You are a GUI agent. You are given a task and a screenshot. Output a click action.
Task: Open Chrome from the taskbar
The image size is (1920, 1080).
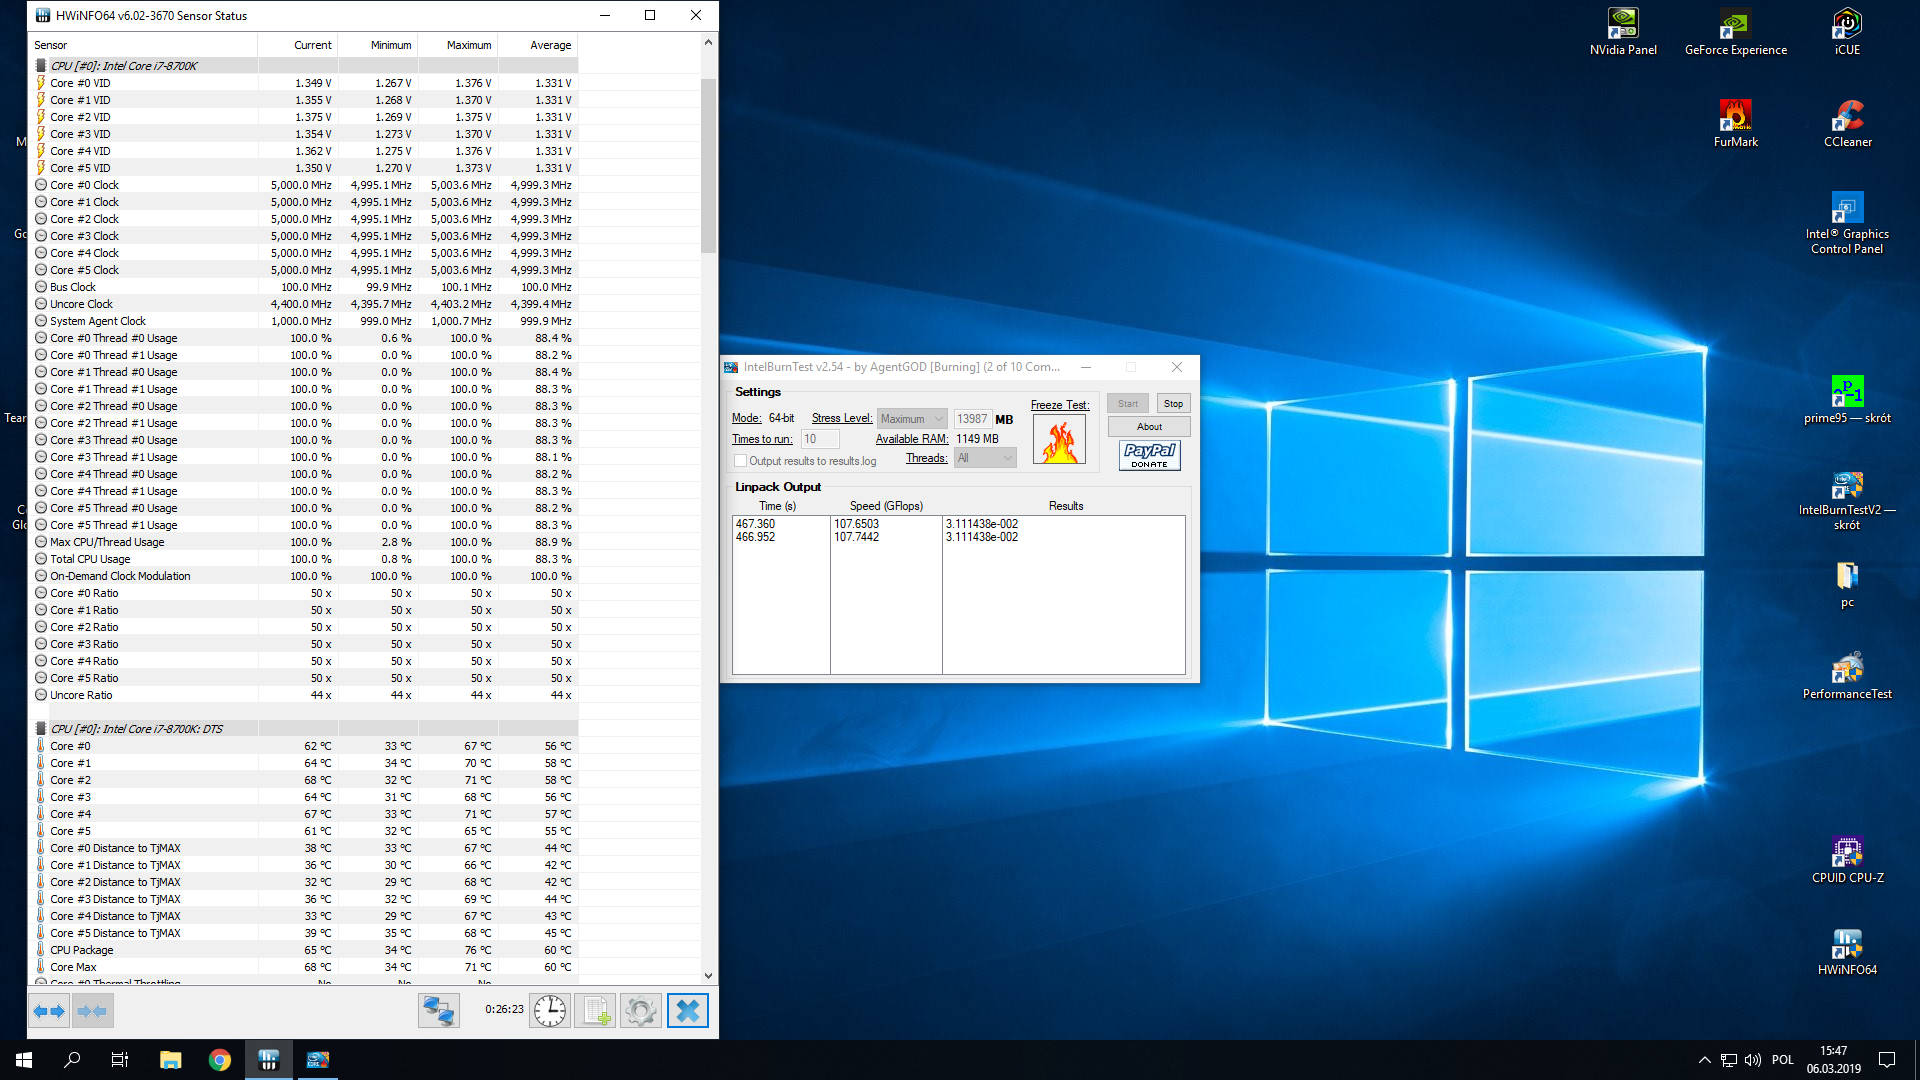(x=220, y=1060)
